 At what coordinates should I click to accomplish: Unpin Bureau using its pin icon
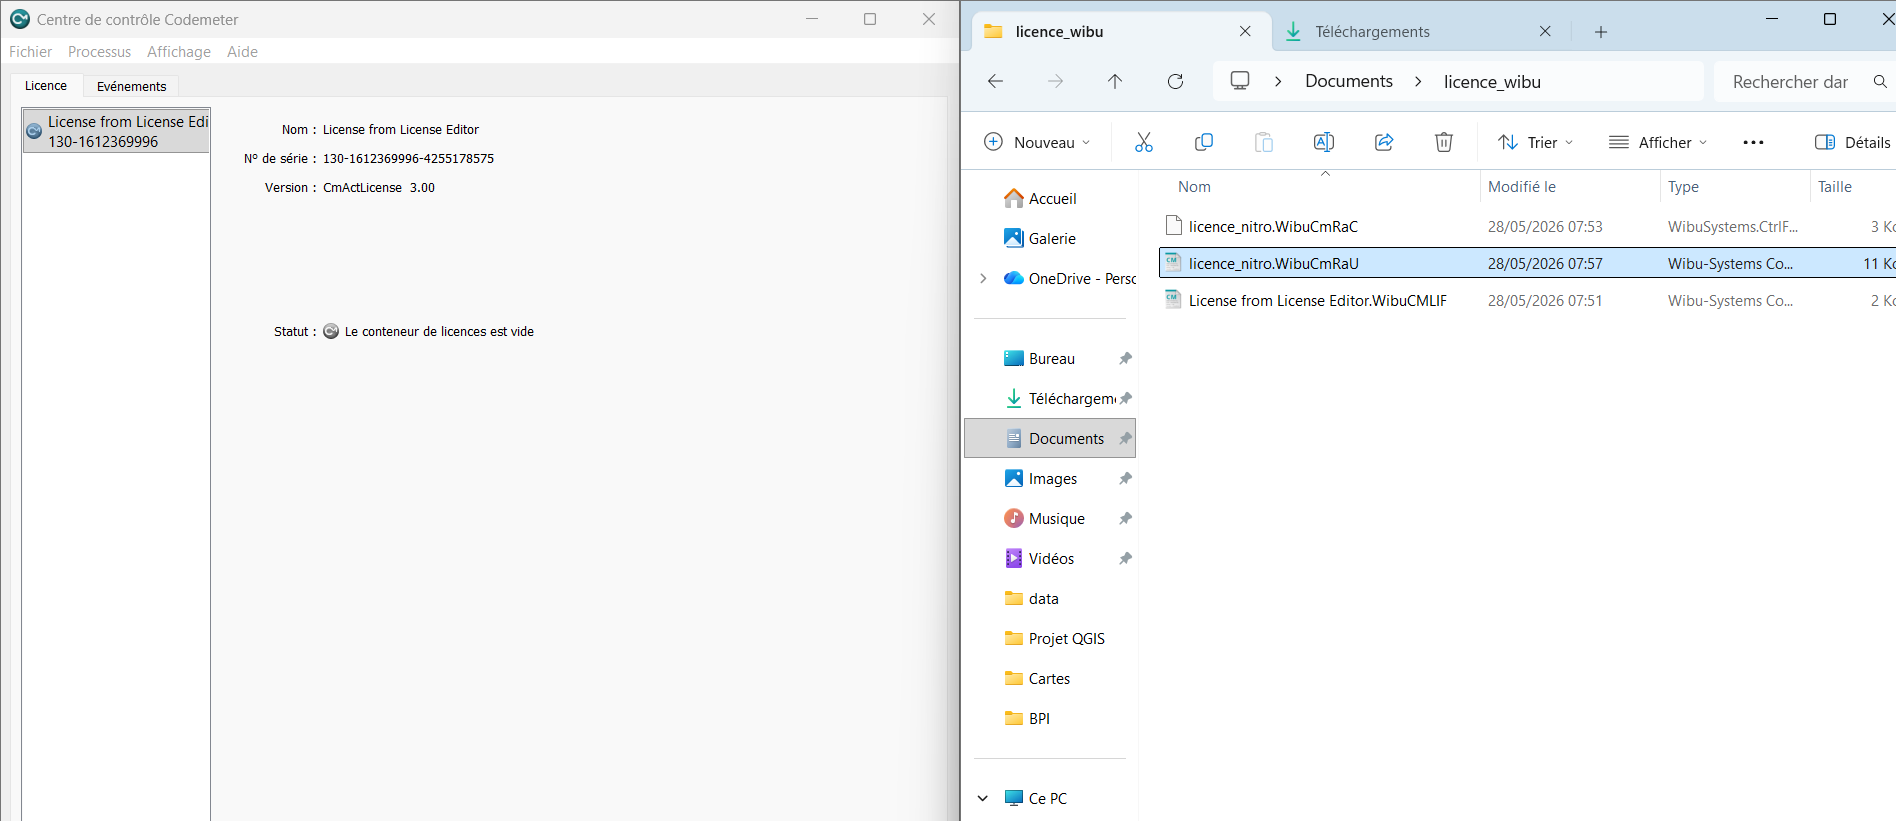[1126, 358]
